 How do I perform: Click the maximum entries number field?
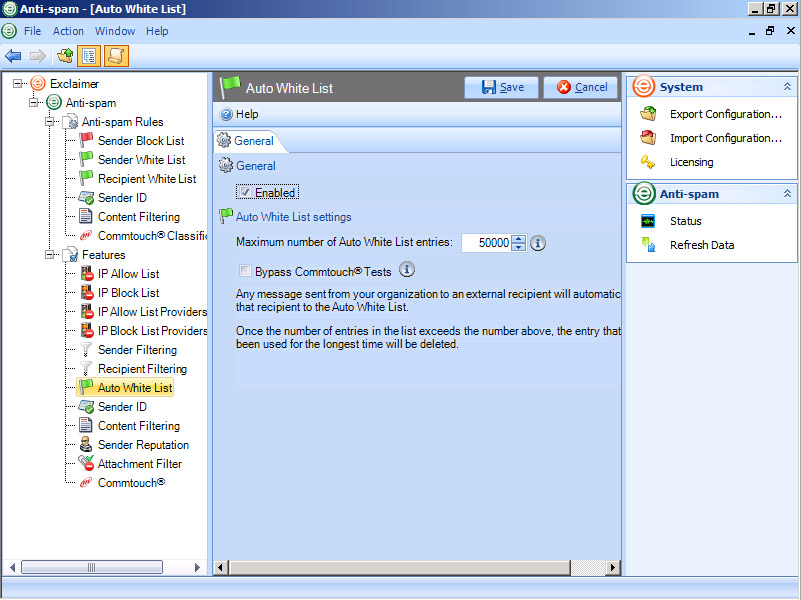(486, 243)
